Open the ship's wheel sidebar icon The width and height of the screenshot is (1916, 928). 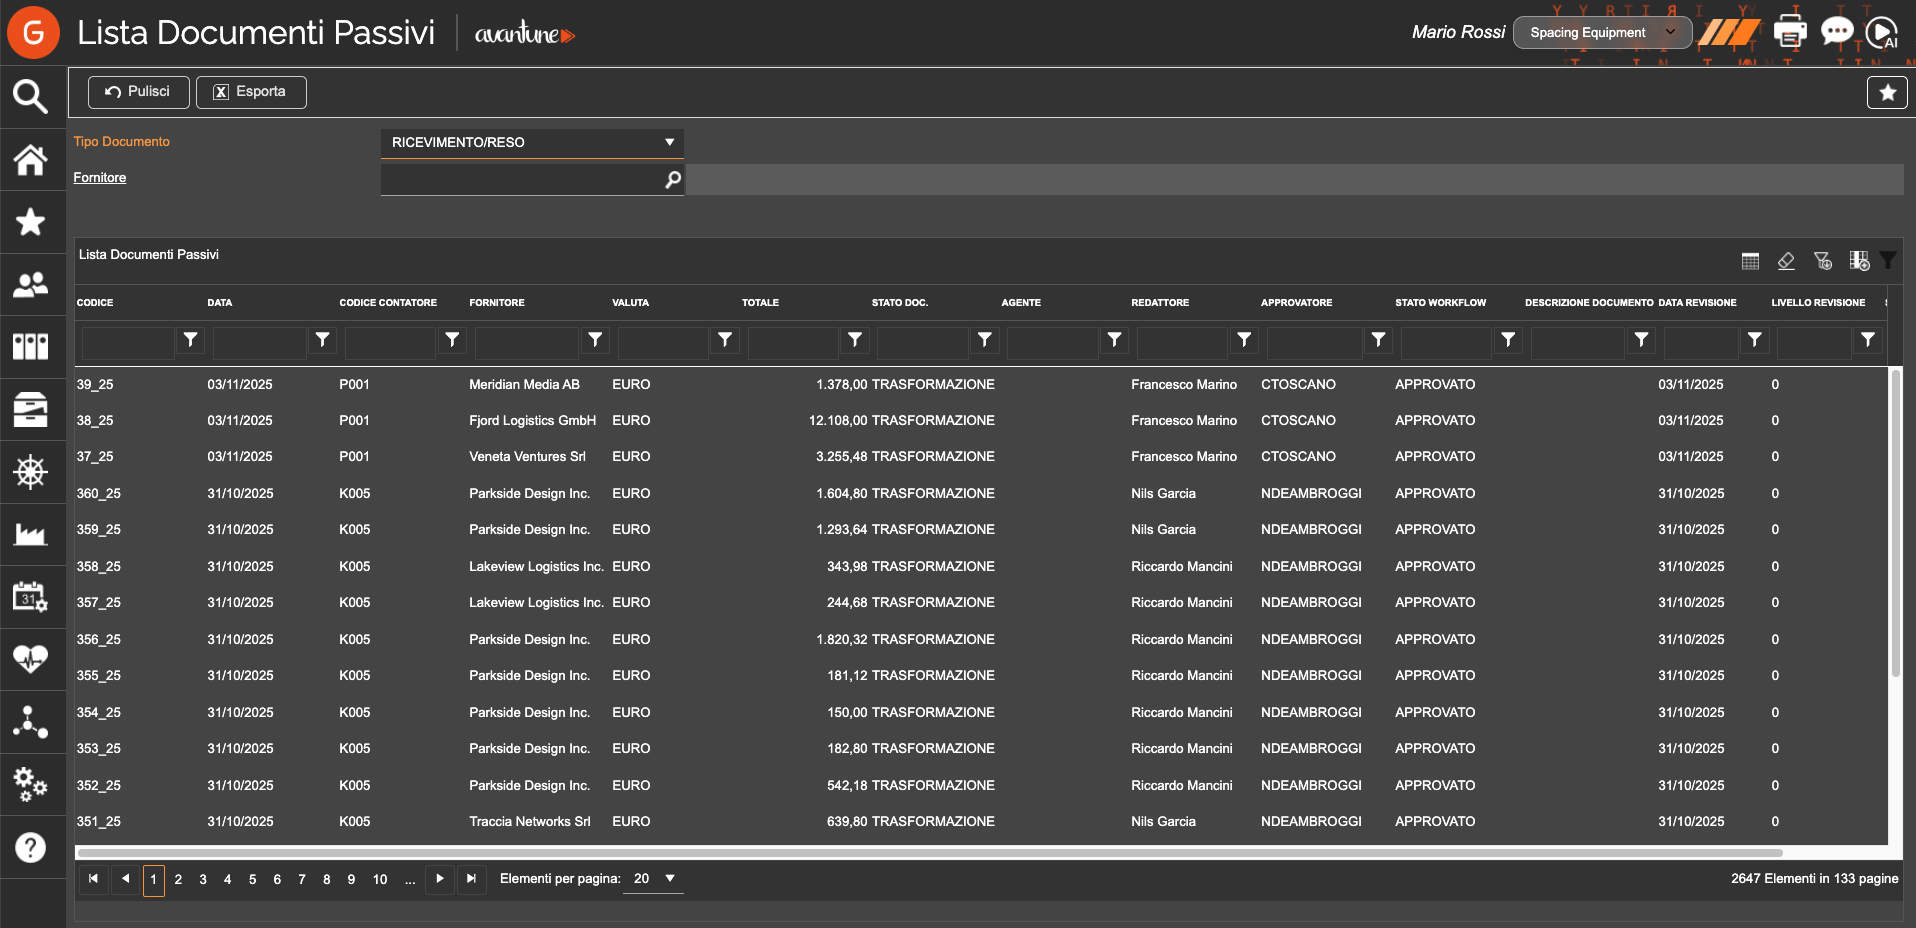30,472
